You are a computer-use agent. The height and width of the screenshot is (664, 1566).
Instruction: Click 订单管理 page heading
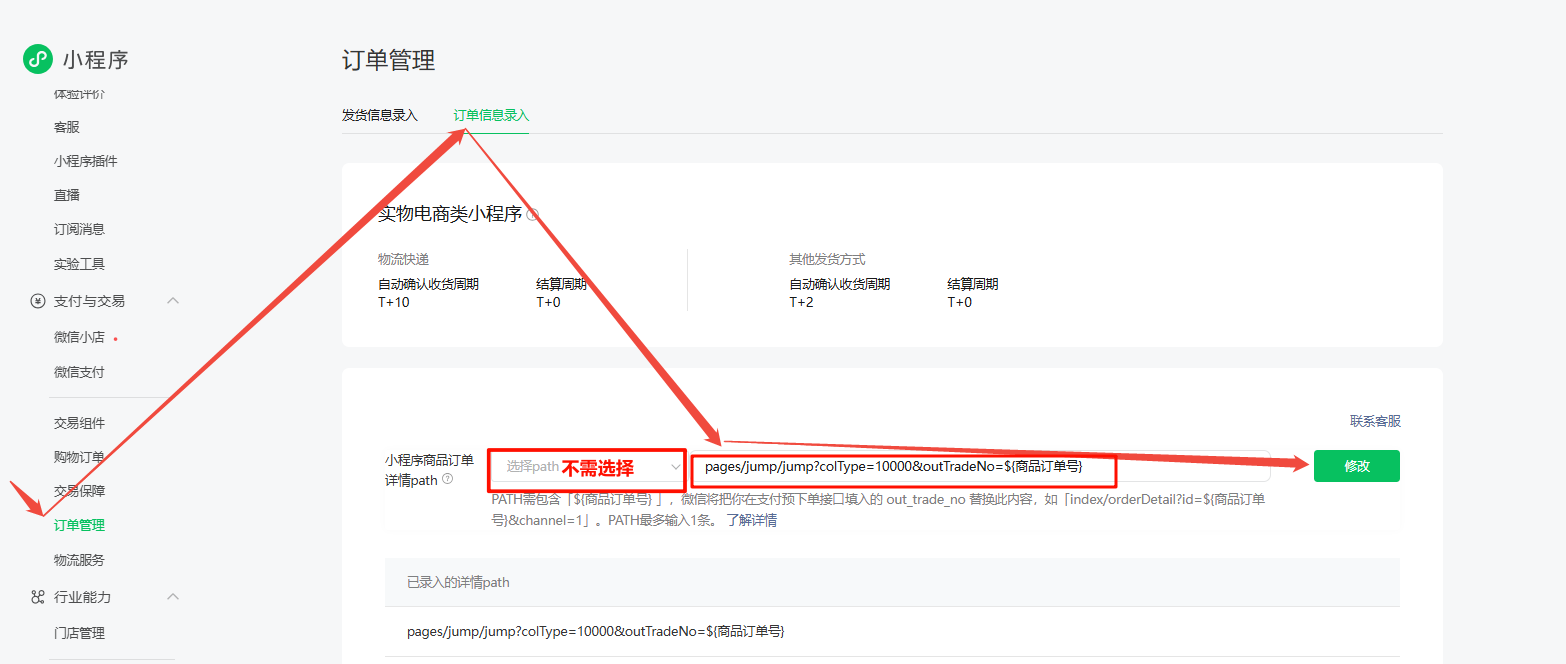click(388, 60)
